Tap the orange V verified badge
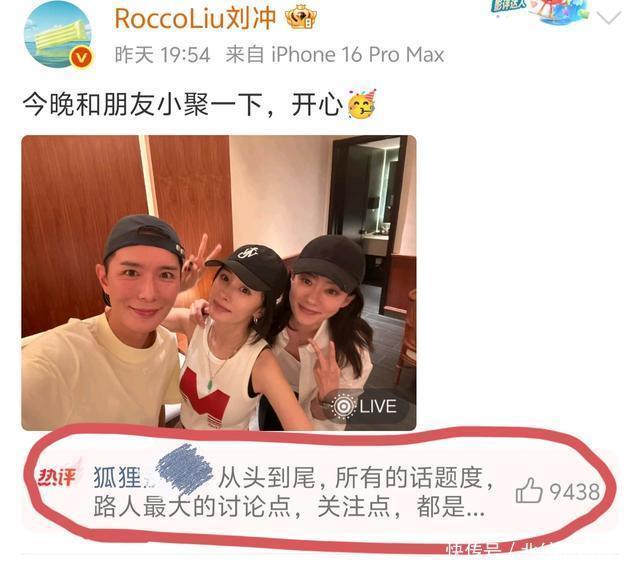Viewport: 640px width, 566px height. [81, 57]
